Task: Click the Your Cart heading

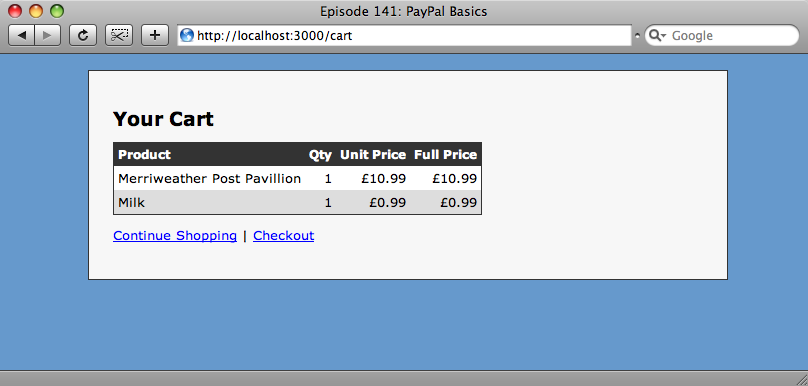Action: tap(163, 119)
